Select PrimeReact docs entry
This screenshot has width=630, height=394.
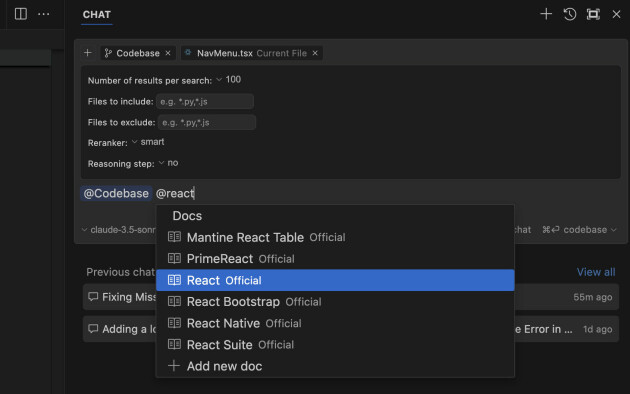click(335, 259)
